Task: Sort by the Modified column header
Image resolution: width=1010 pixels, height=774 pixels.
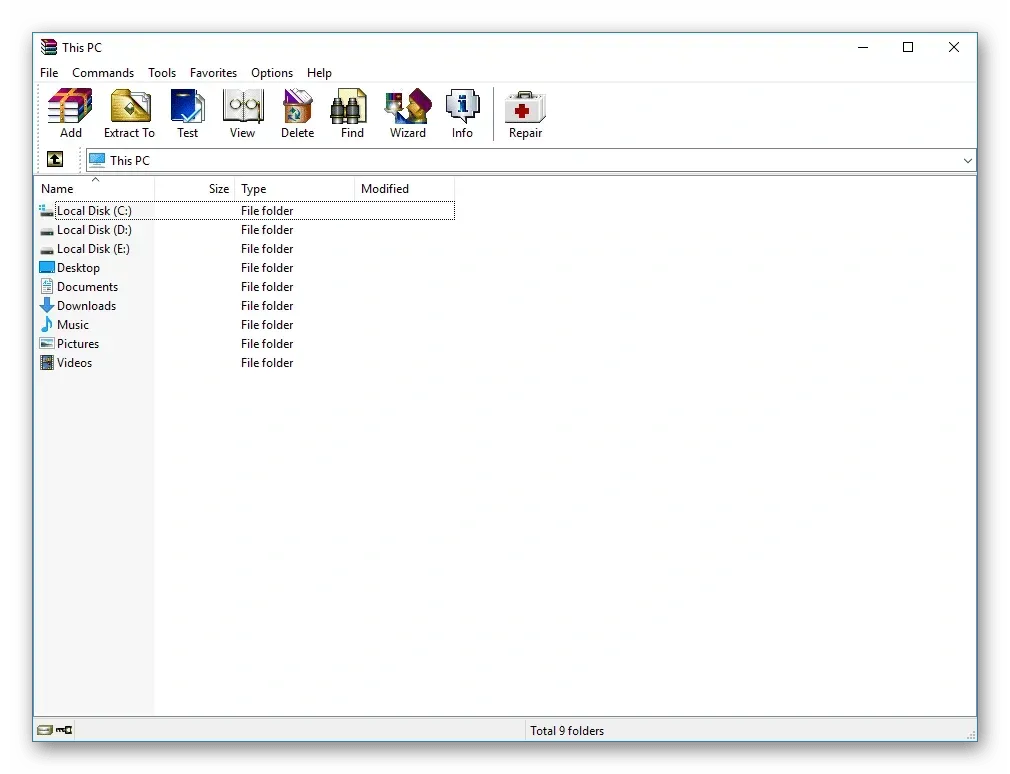Action: coord(405,189)
